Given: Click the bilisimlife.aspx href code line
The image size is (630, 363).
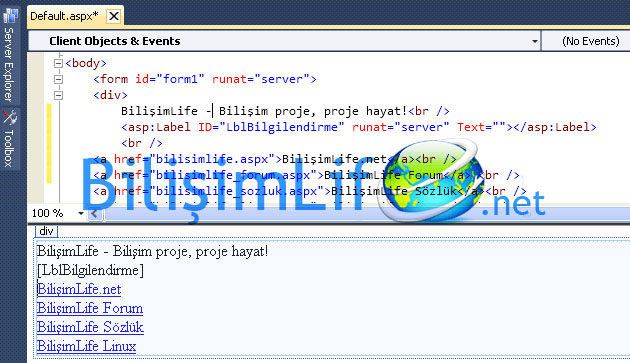Looking at the screenshot, I should coord(275,159).
